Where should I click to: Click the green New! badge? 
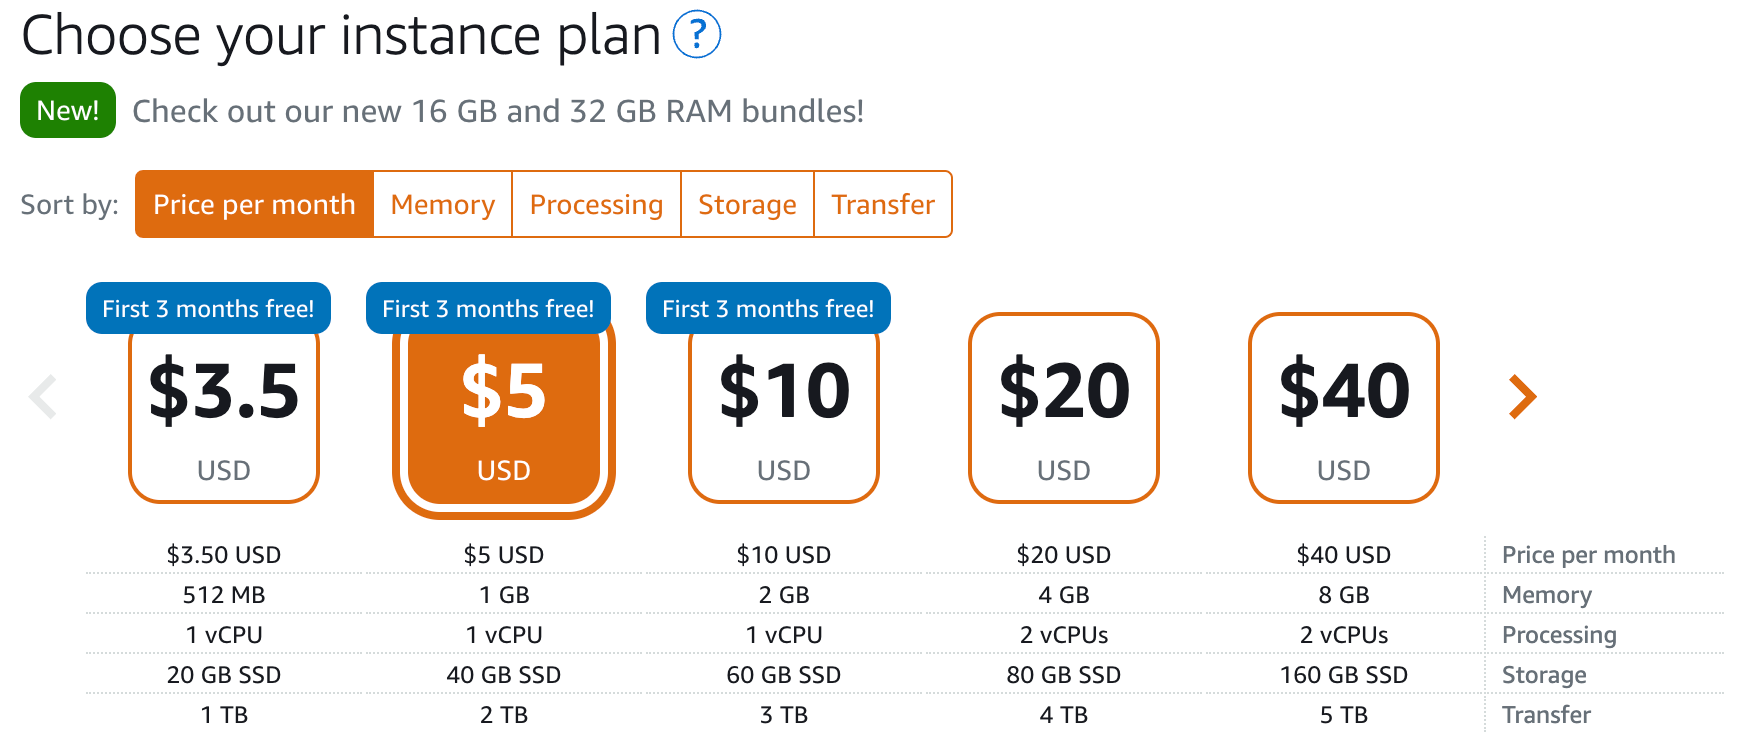point(68,110)
